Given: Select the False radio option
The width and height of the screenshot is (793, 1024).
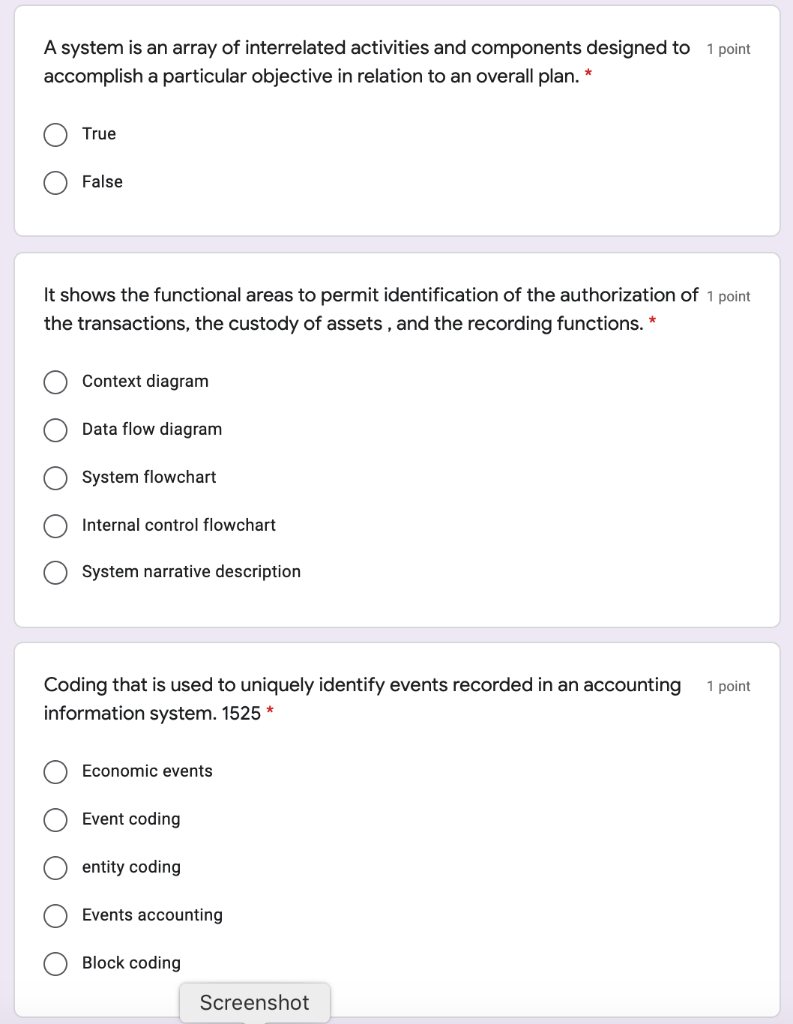Looking at the screenshot, I should (56, 182).
